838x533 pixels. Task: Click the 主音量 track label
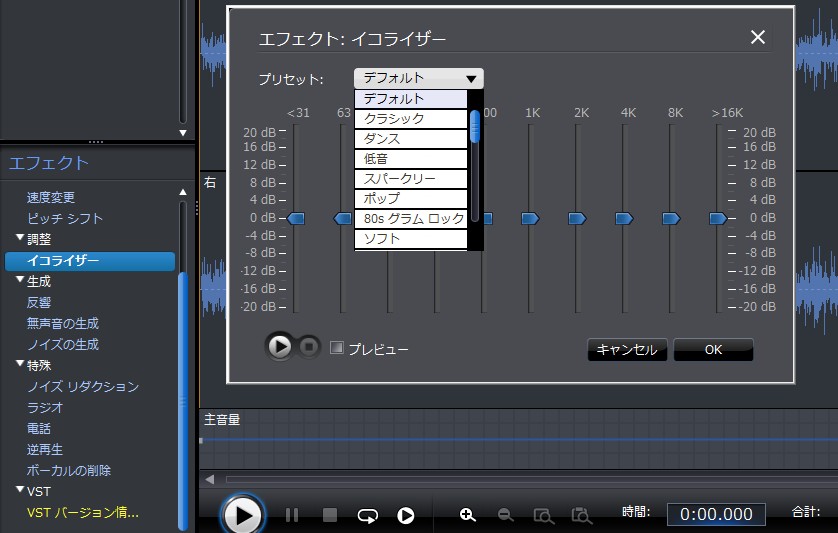point(222,420)
